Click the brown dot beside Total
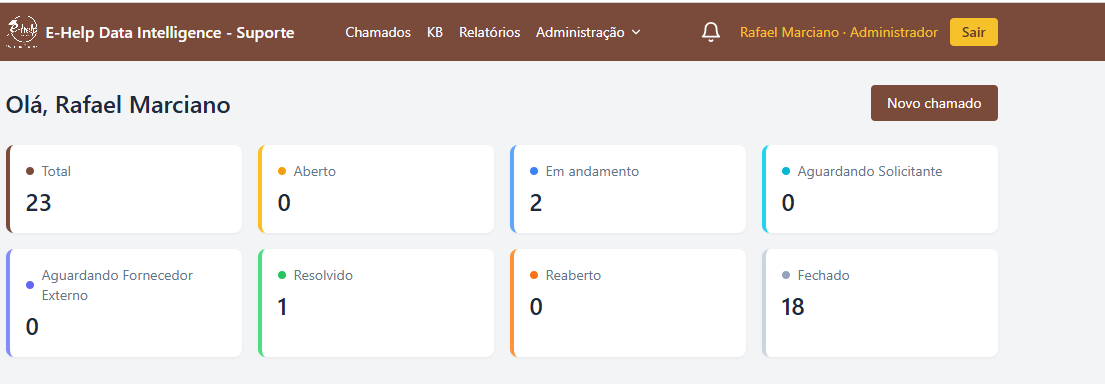The image size is (1105, 384). [30, 171]
